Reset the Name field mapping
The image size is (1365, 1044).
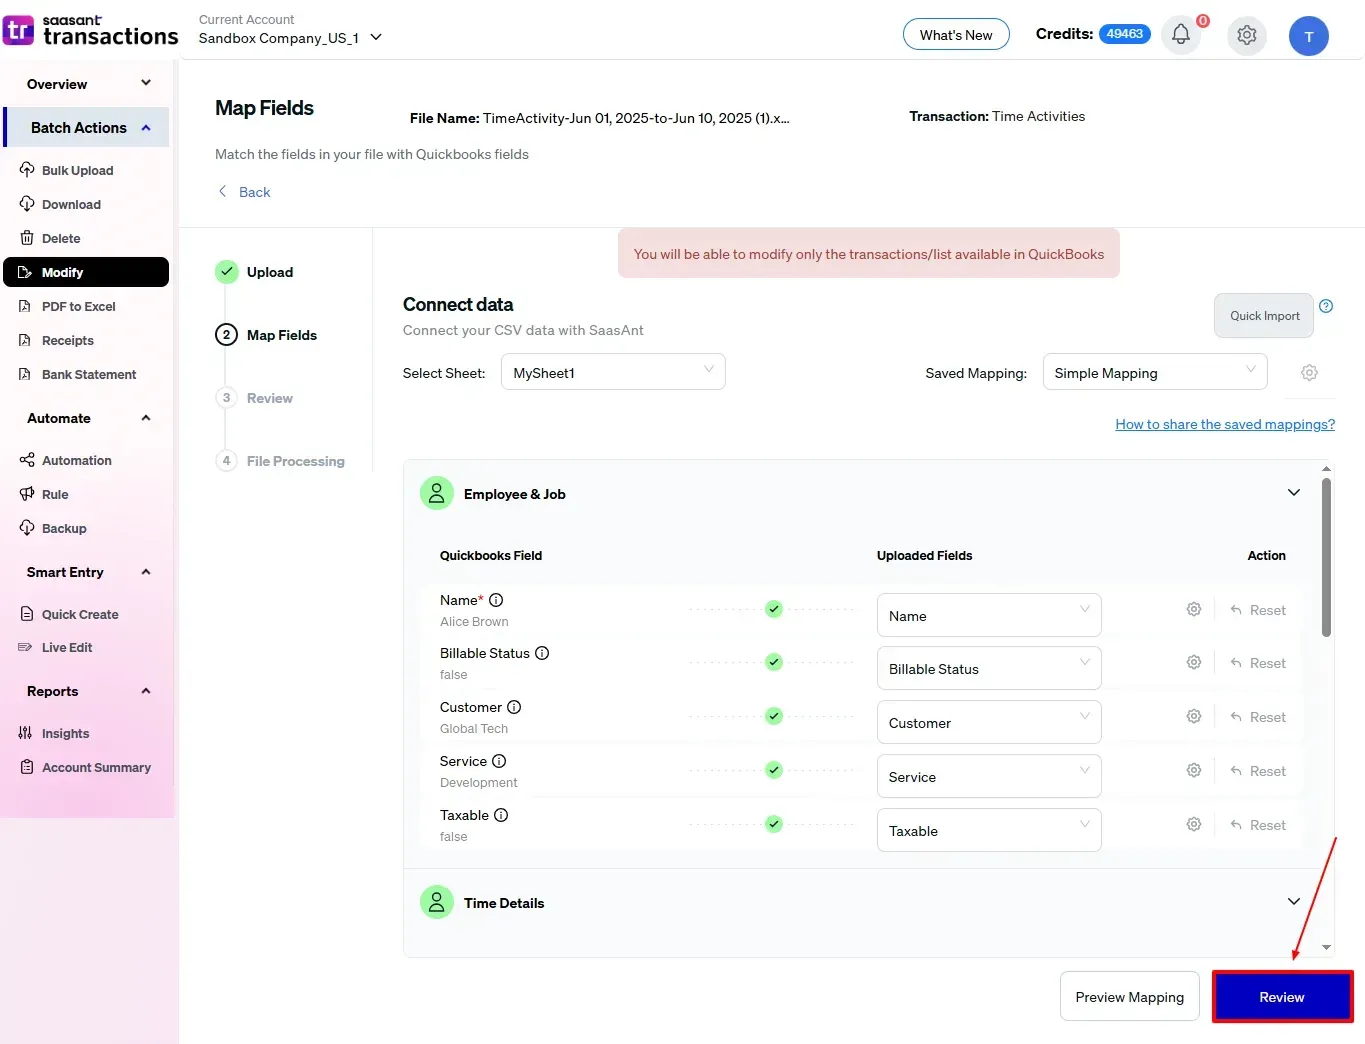(1258, 610)
